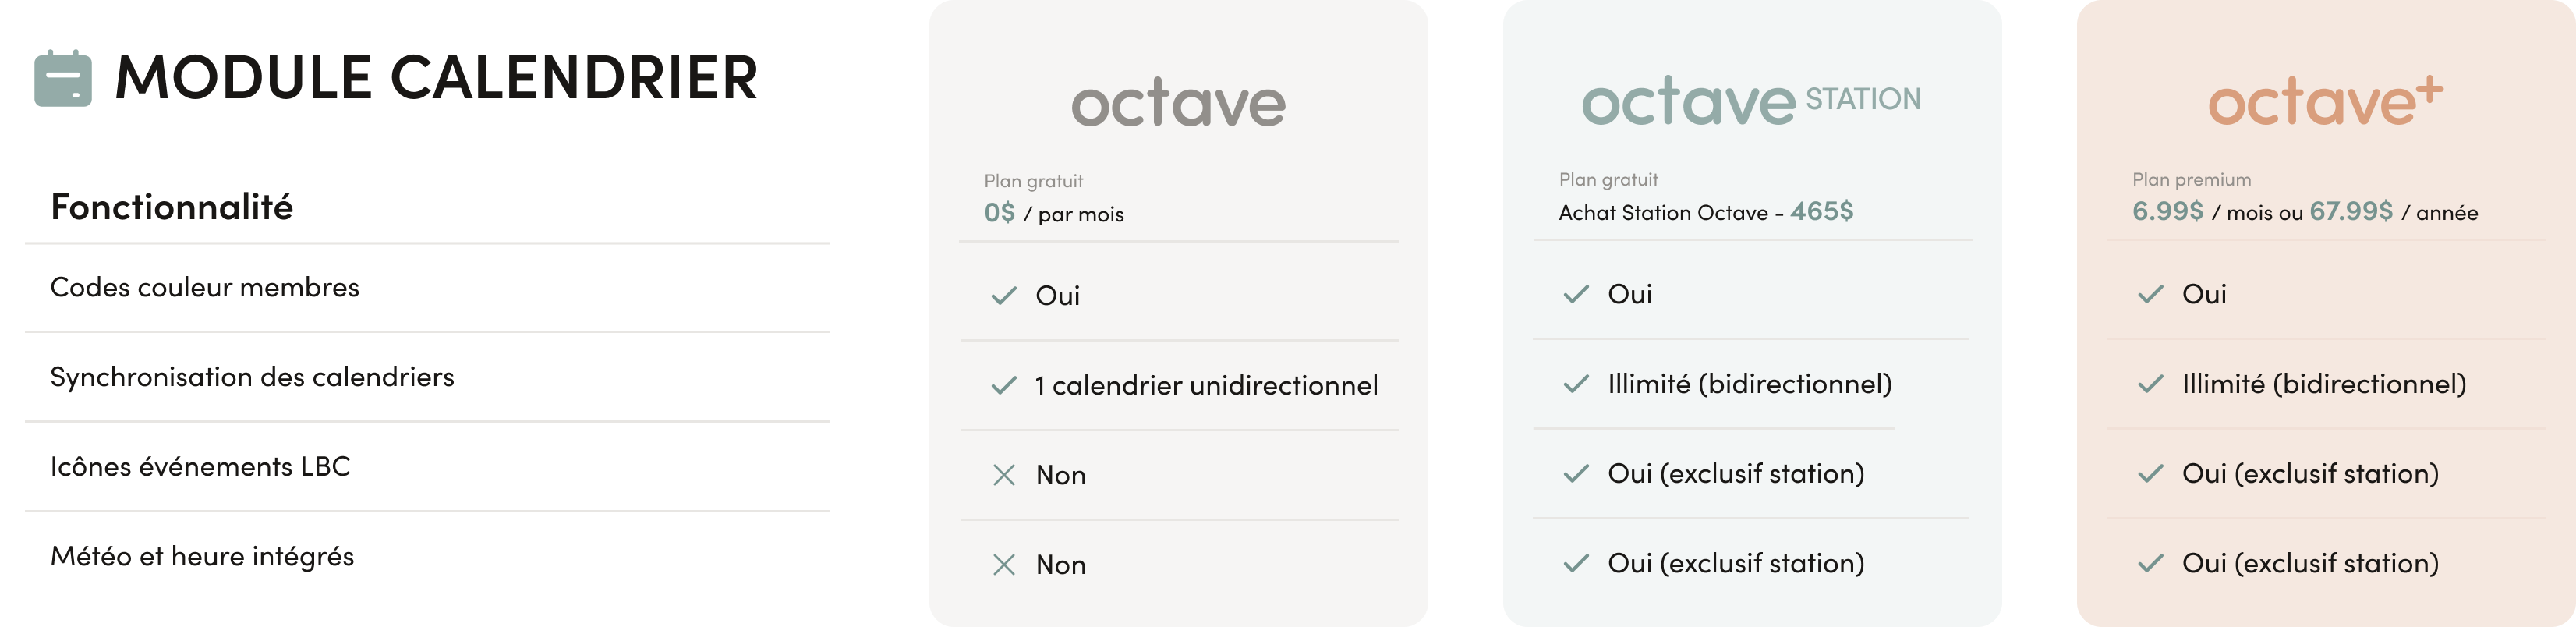Click the 'Fonctionnalité' column header
2576x627 pixels.
[172, 207]
